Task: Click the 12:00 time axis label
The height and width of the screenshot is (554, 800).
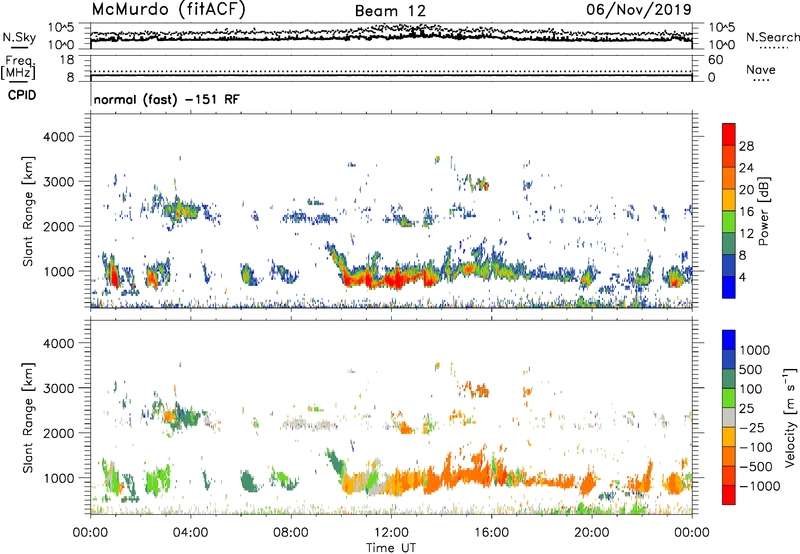Action: point(391,533)
